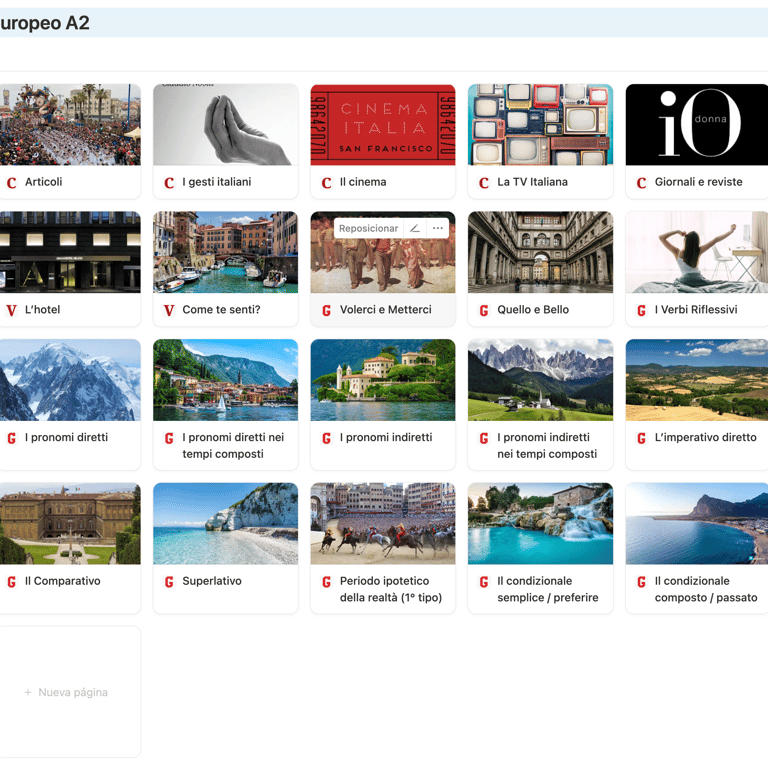The height and width of the screenshot is (768, 768).
Task: Click G icon beside Il condizionale semplice / preferire
Action: [x=484, y=581]
